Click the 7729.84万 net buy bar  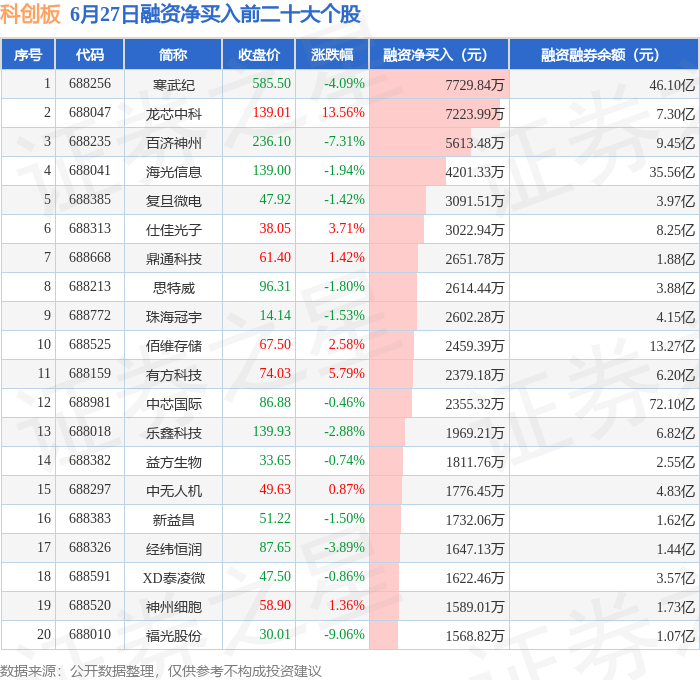point(439,84)
